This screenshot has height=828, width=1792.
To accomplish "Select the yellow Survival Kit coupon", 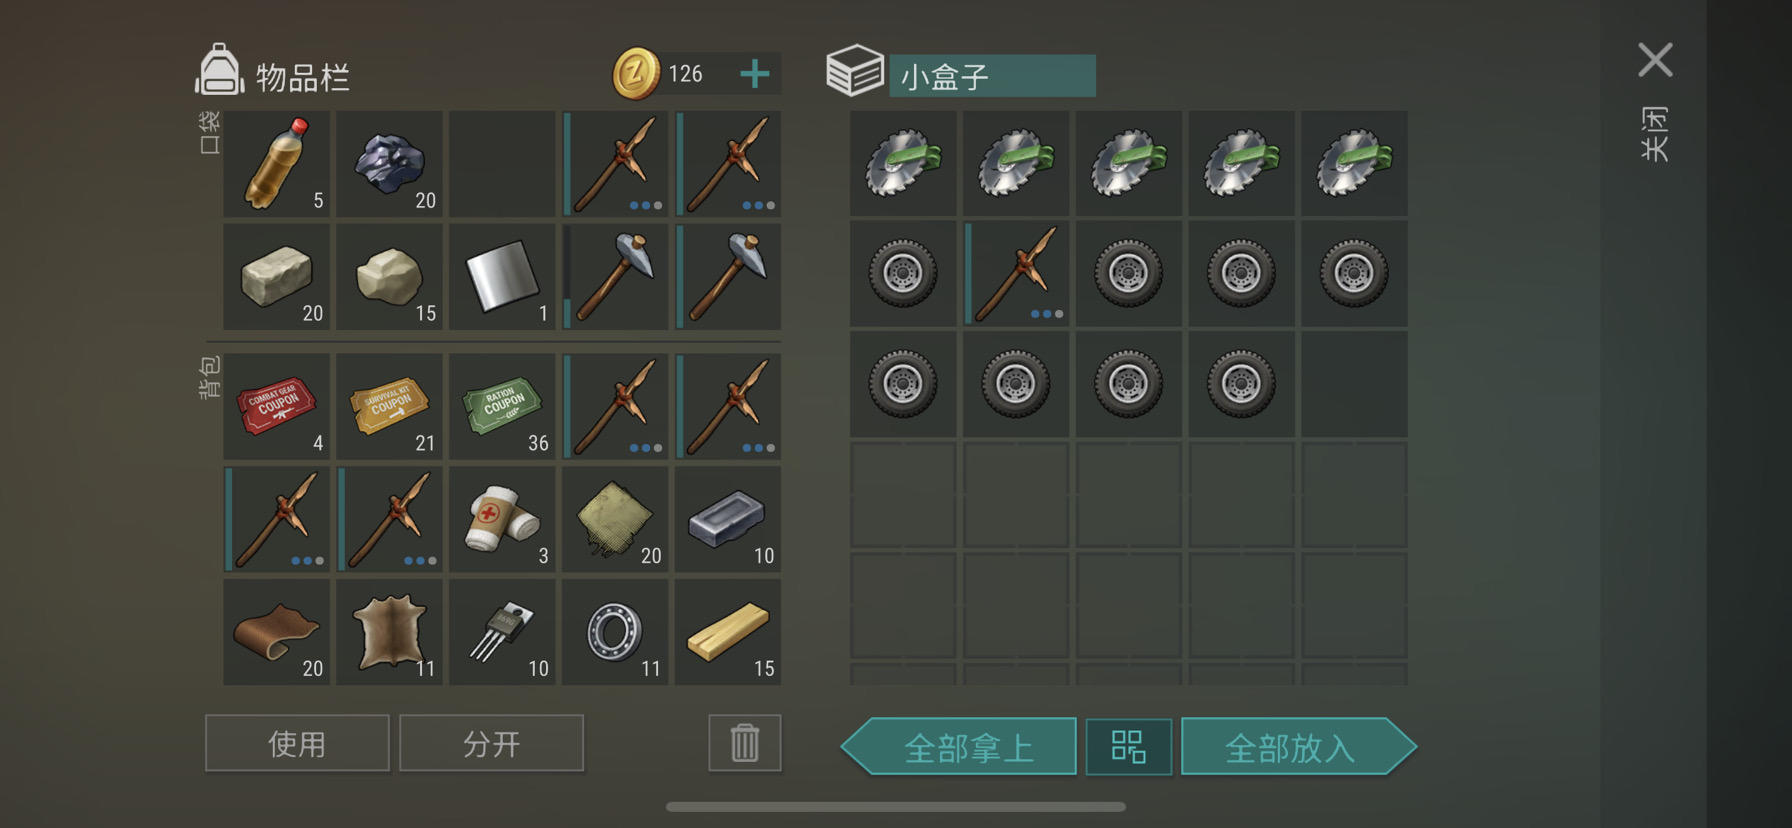I will pyautogui.click(x=389, y=406).
